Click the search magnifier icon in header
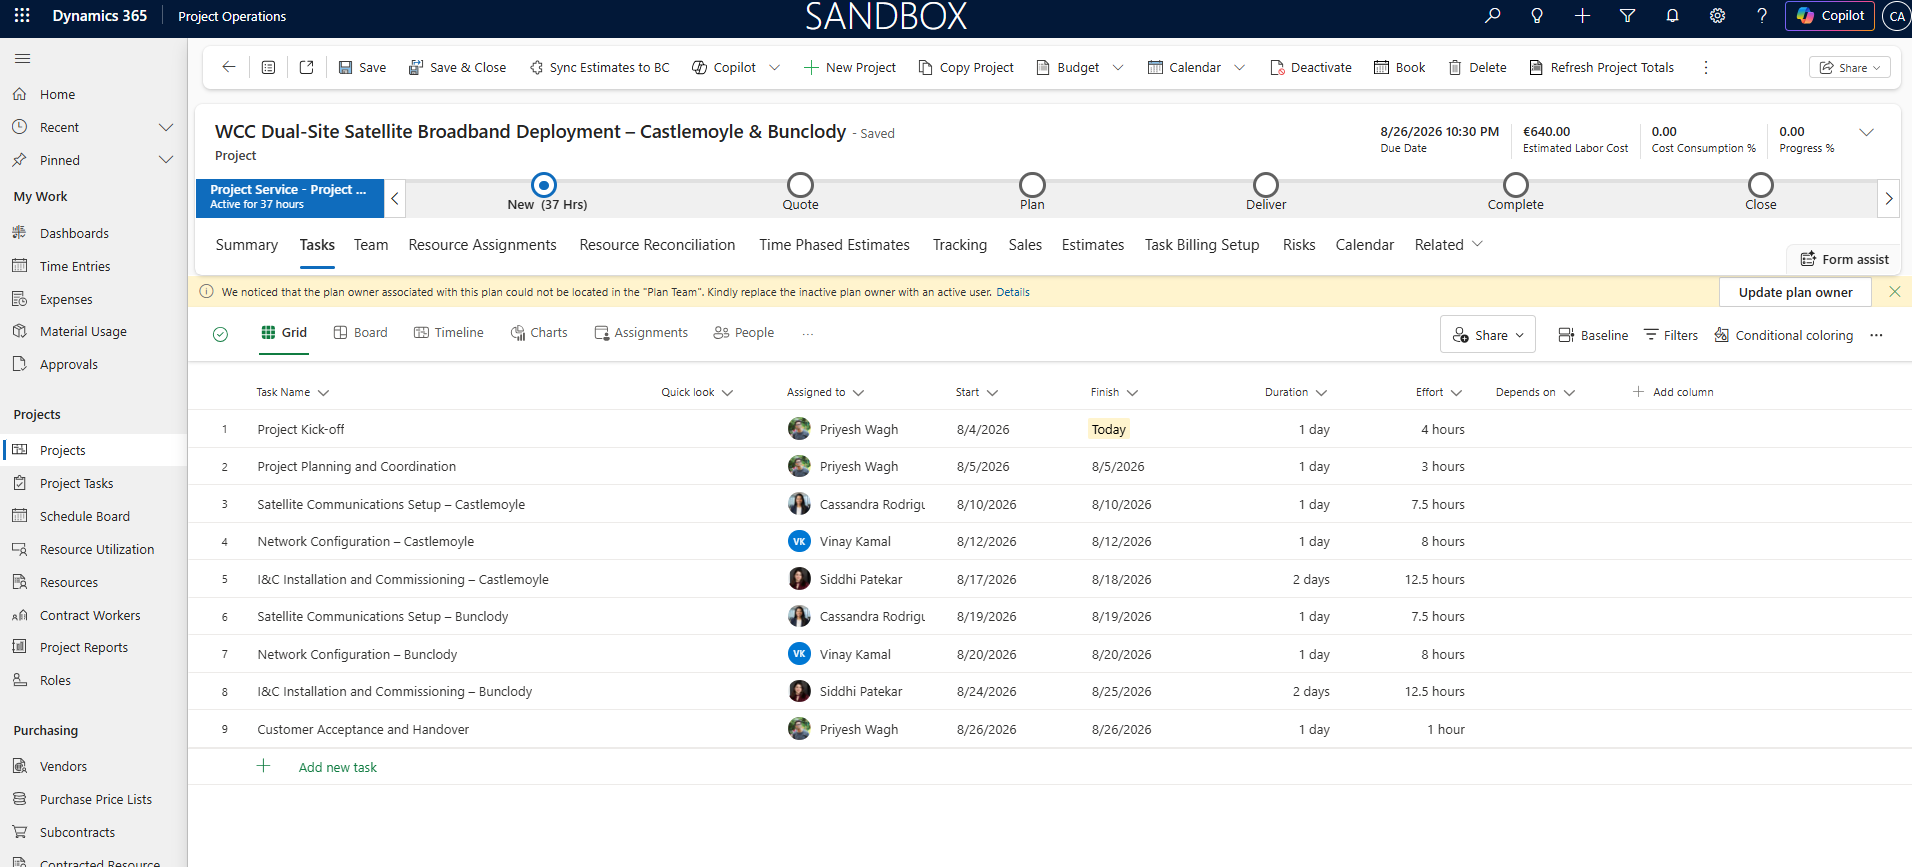The image size is (1912, 867). (x=1492, y=16)
